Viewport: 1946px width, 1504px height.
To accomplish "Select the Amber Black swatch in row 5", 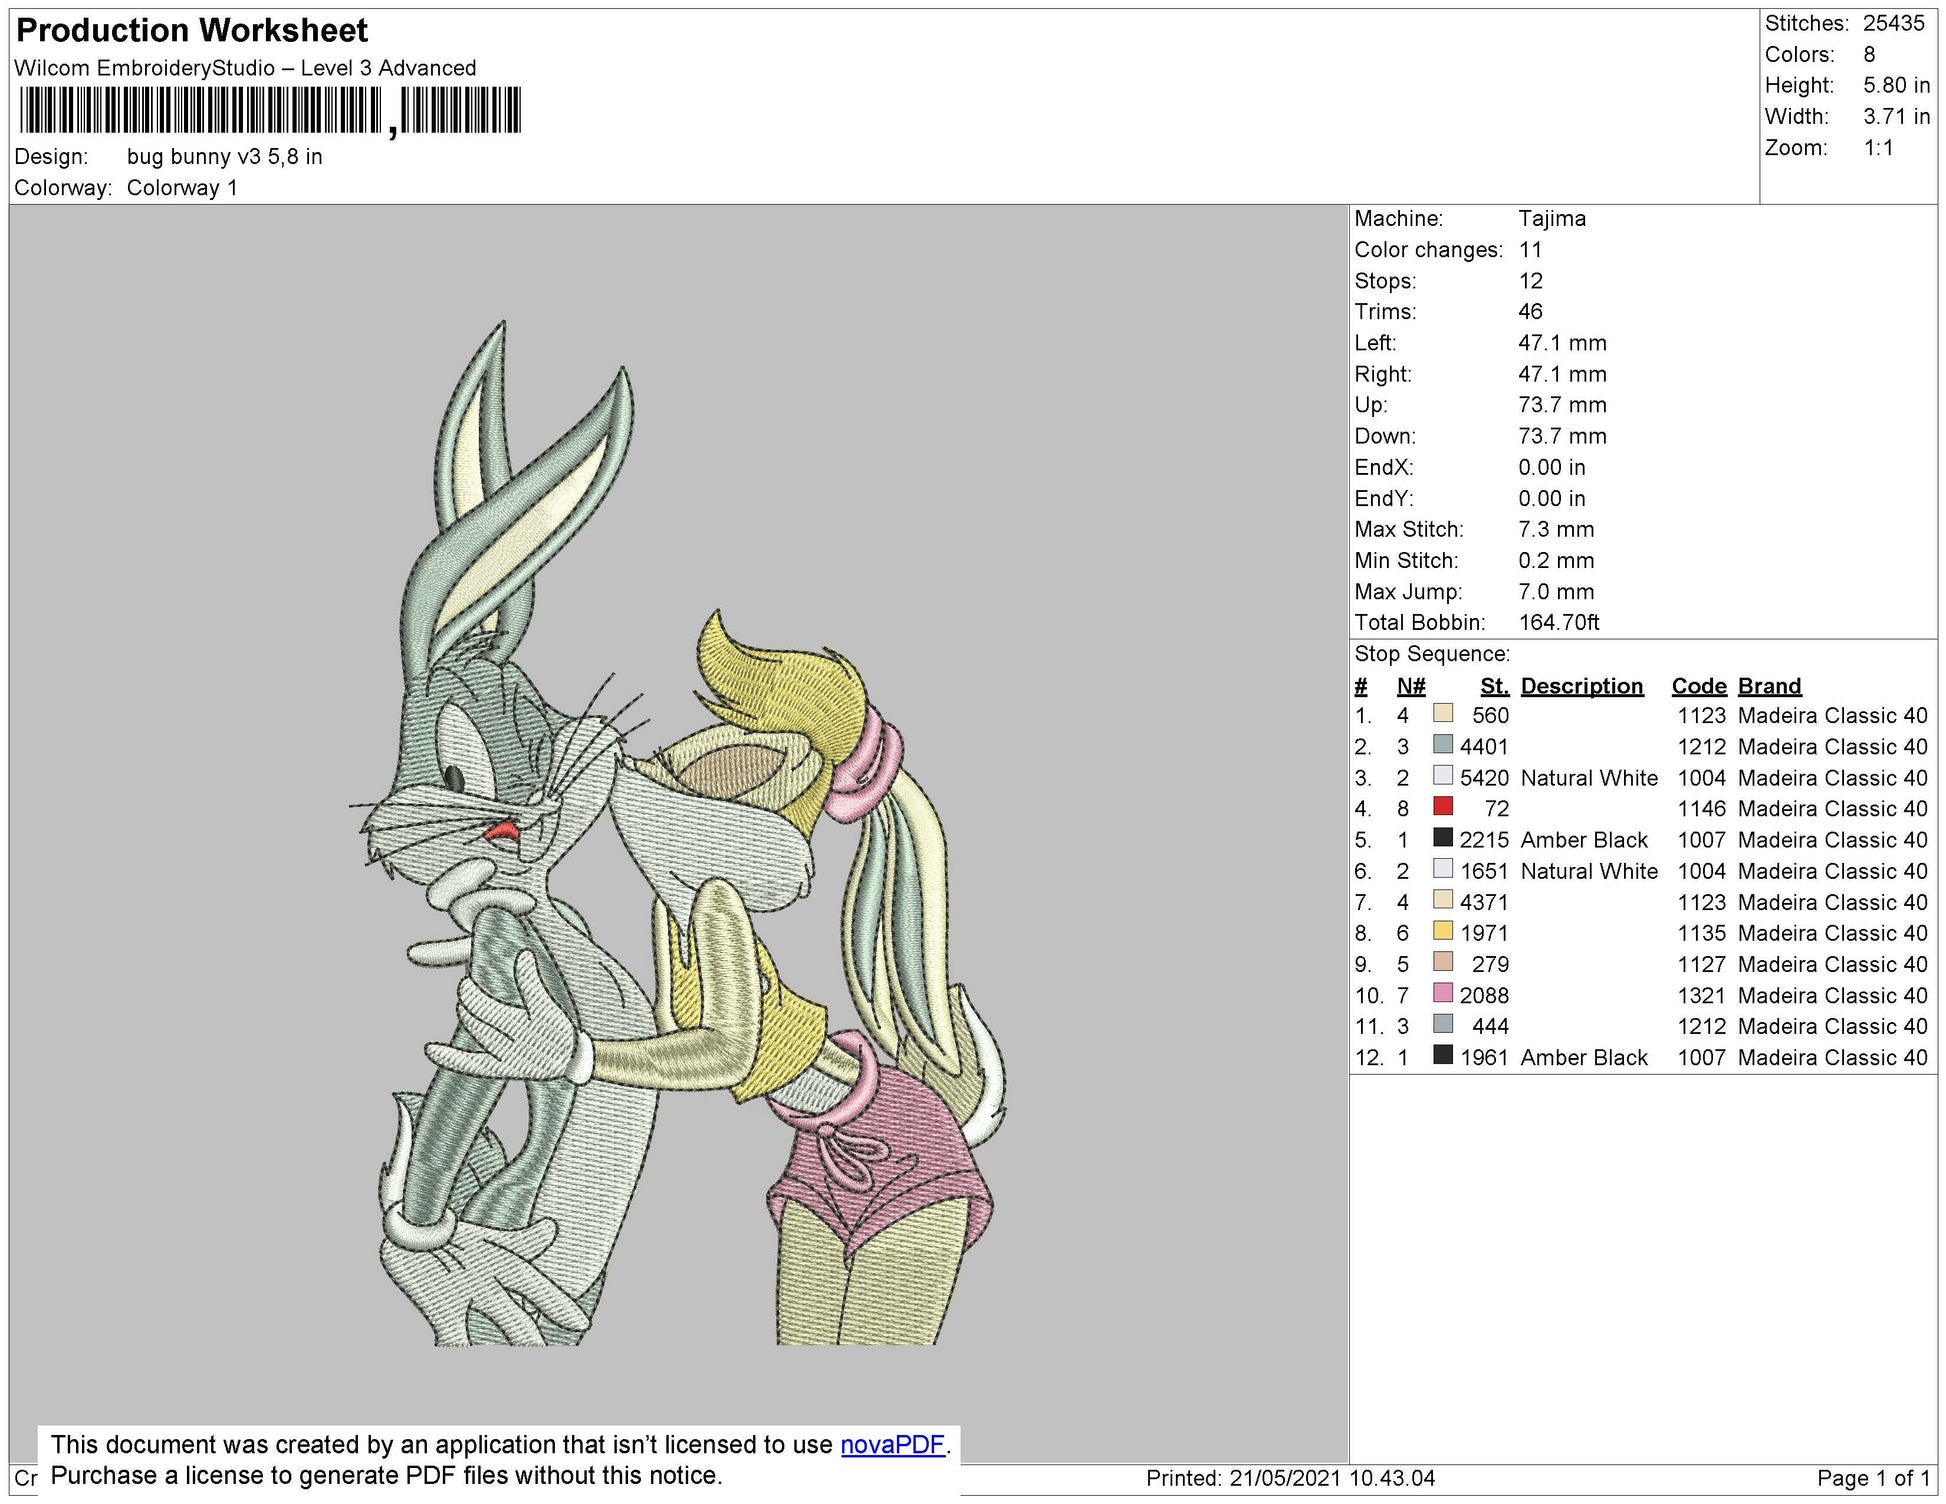I will (1443, 837).
